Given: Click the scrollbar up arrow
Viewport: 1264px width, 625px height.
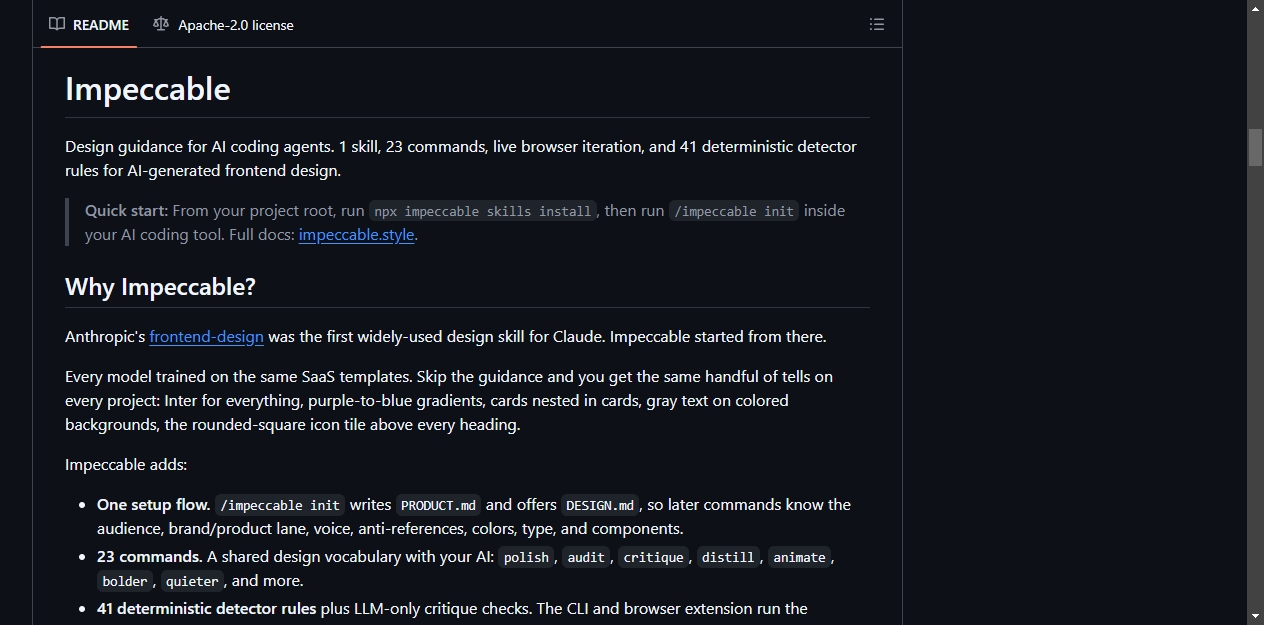Looking at the screenshot, I should [x=1255, y=8].
